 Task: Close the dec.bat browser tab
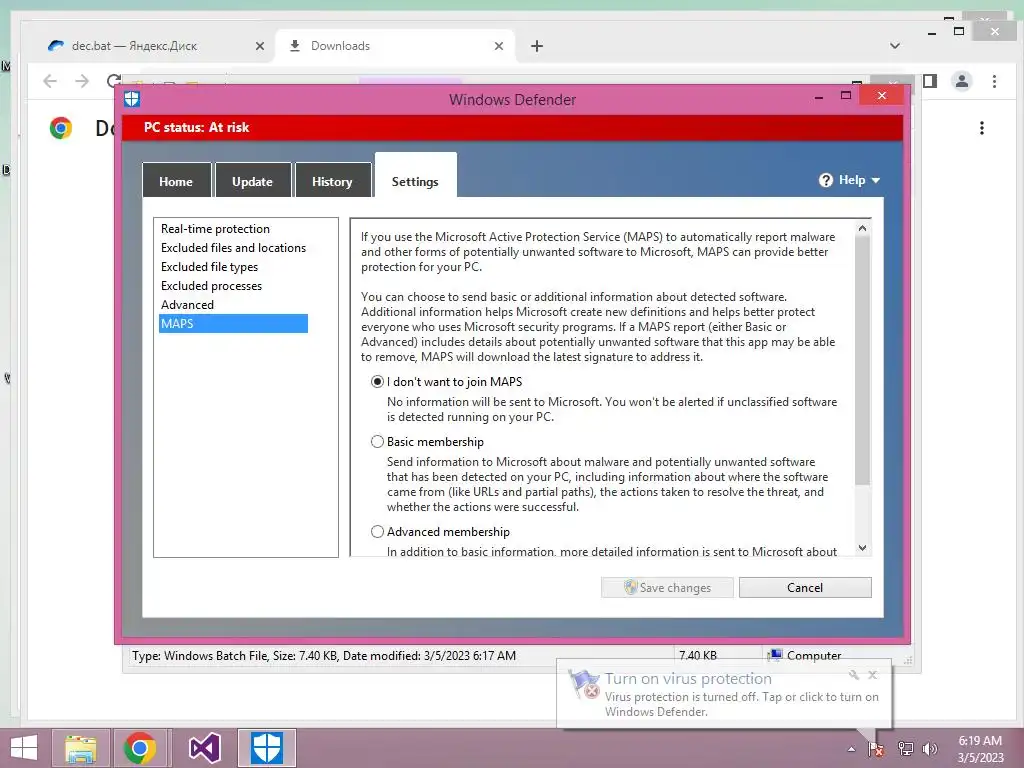260,46
